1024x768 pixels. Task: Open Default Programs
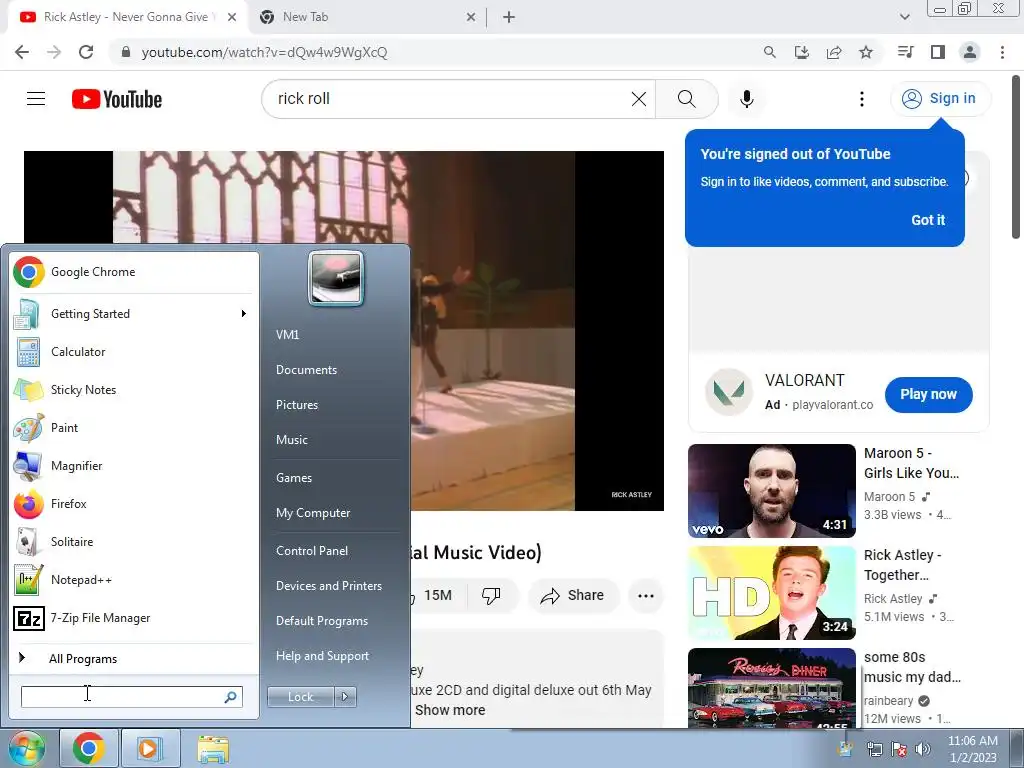pos(322,621)
